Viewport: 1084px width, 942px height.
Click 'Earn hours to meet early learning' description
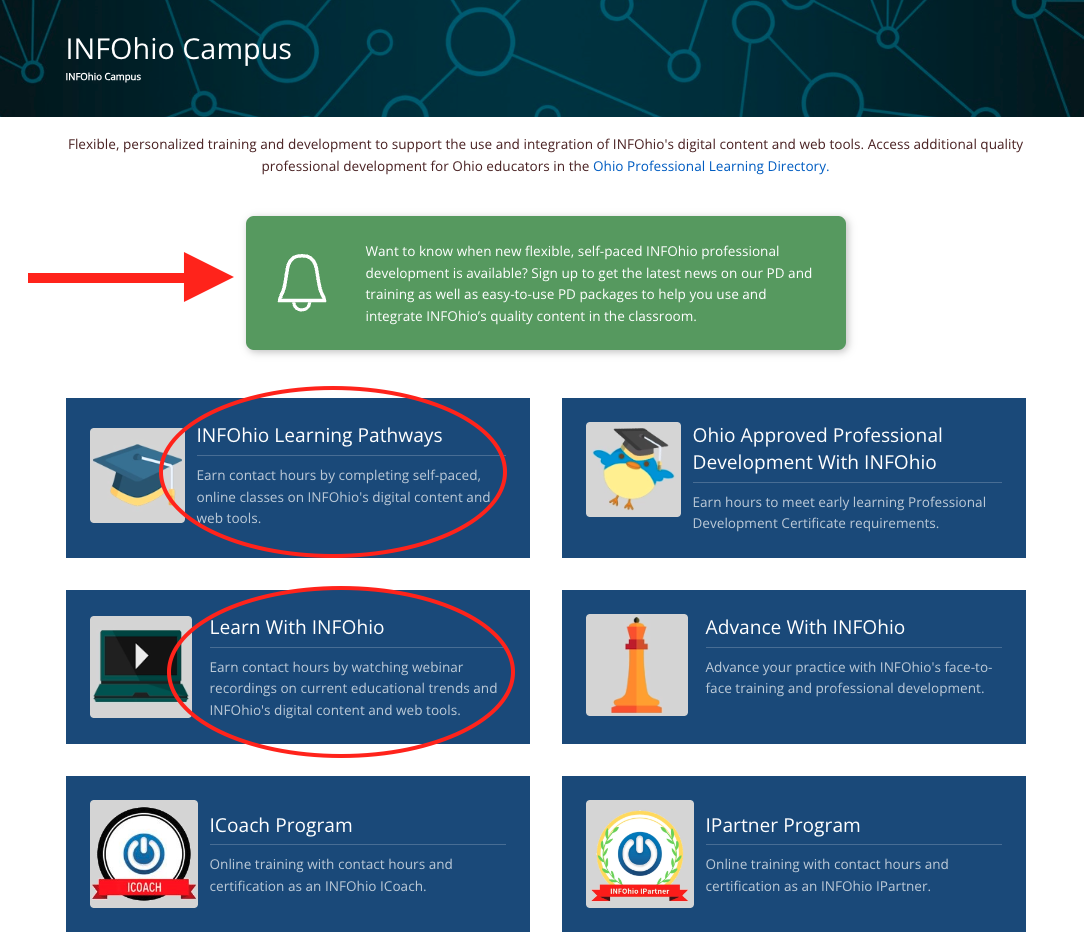tap(839, 513)
